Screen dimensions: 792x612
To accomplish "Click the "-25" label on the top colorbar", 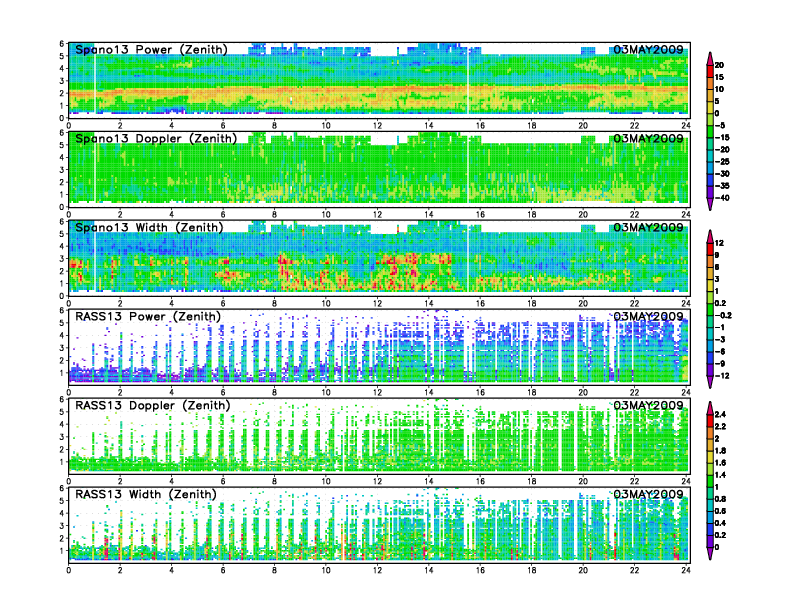I will 722,162.
